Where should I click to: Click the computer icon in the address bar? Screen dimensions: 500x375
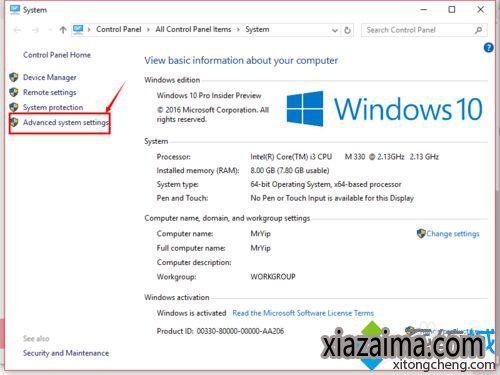pos(78,29)
